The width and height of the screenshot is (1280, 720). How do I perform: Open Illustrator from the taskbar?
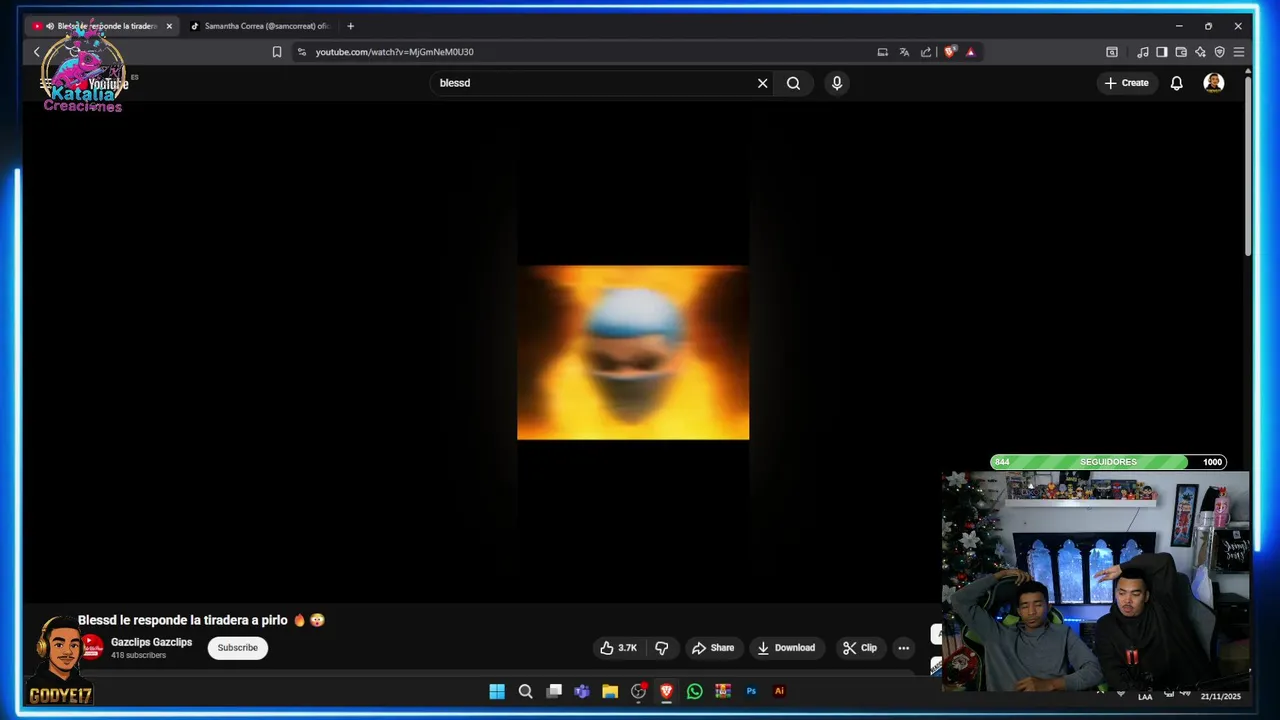pos(779,691)
